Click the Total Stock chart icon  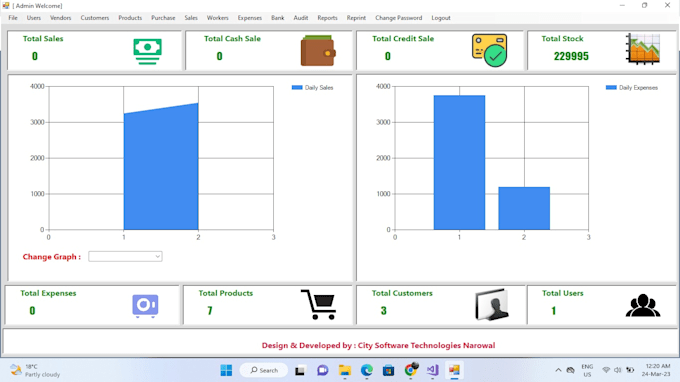coord(643,49)
